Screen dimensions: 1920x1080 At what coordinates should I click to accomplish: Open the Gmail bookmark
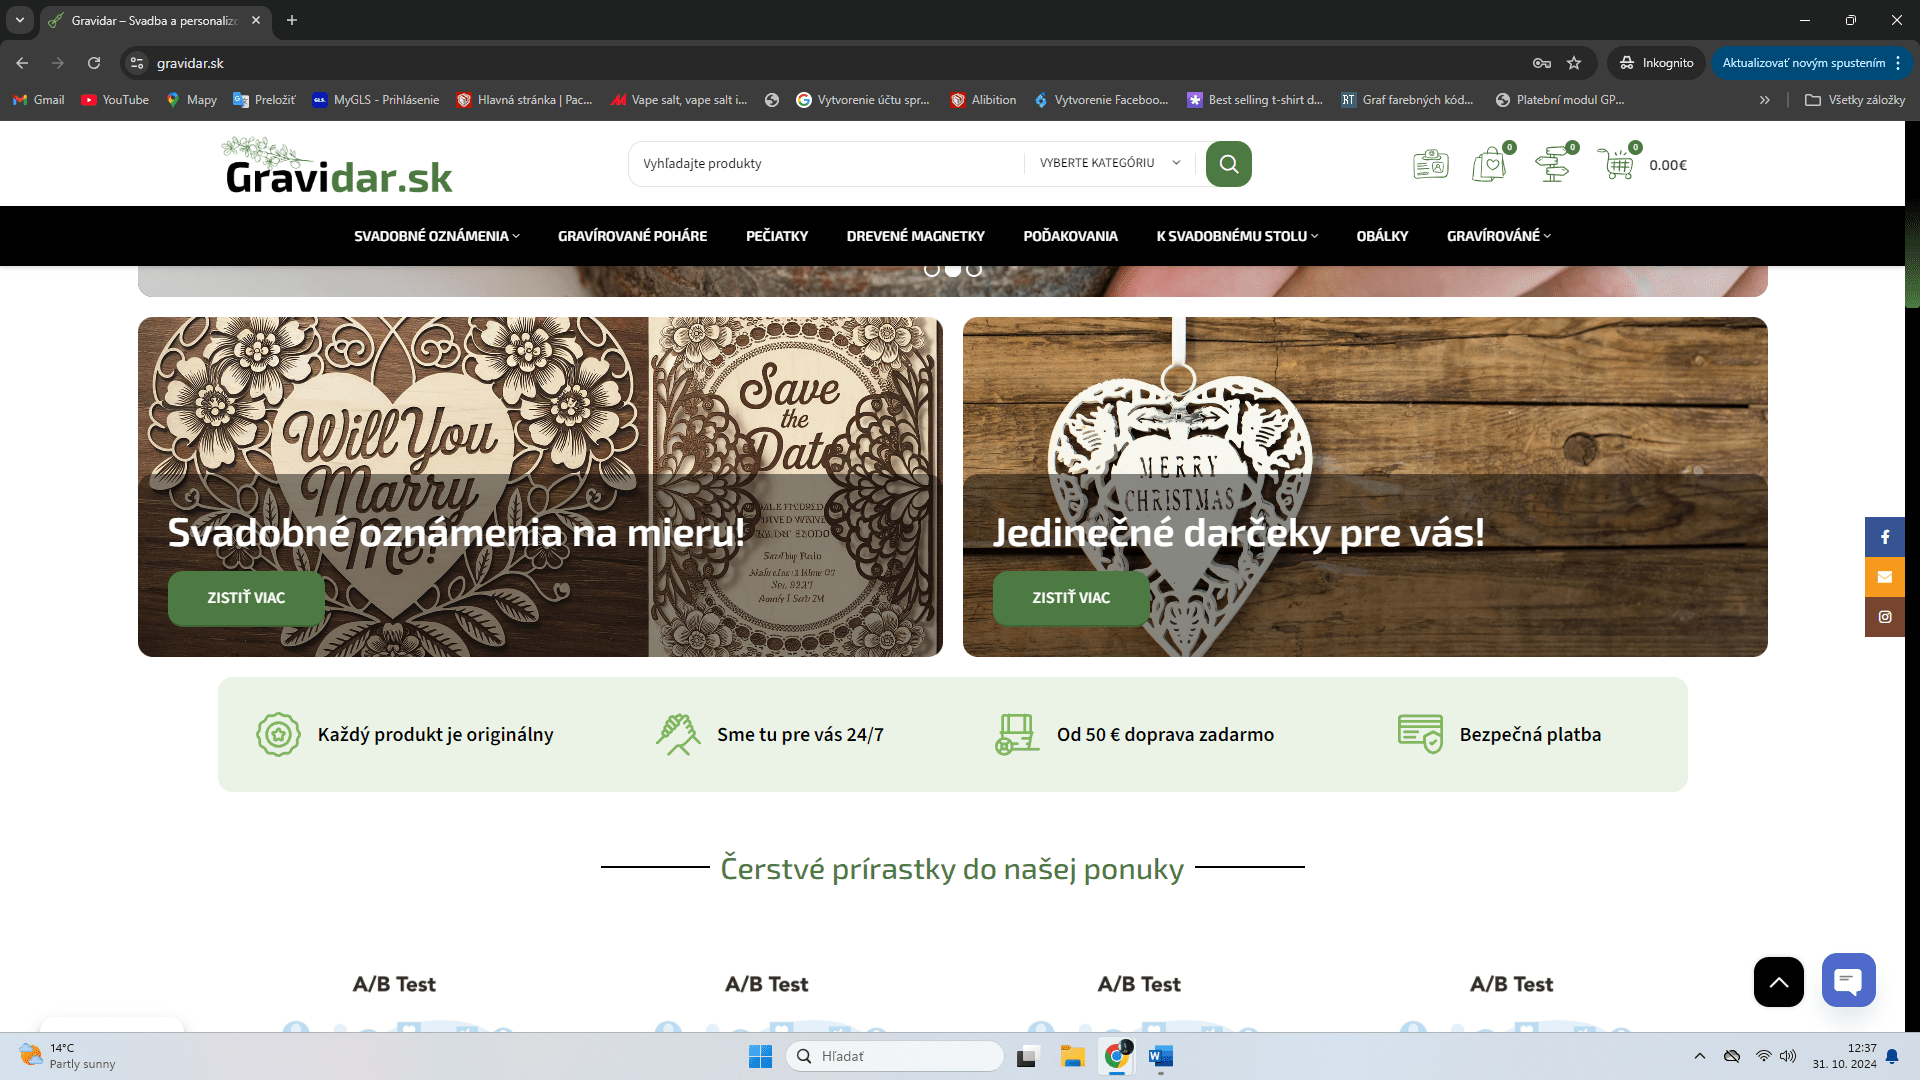coord(39,100)
